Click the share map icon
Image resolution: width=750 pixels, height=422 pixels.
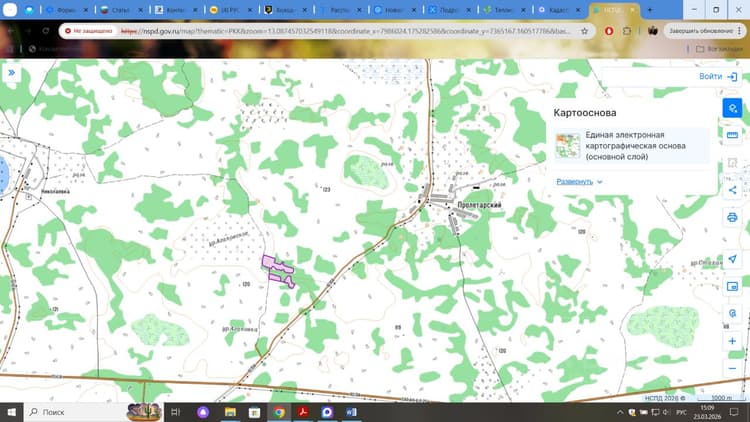coord(732,190)
